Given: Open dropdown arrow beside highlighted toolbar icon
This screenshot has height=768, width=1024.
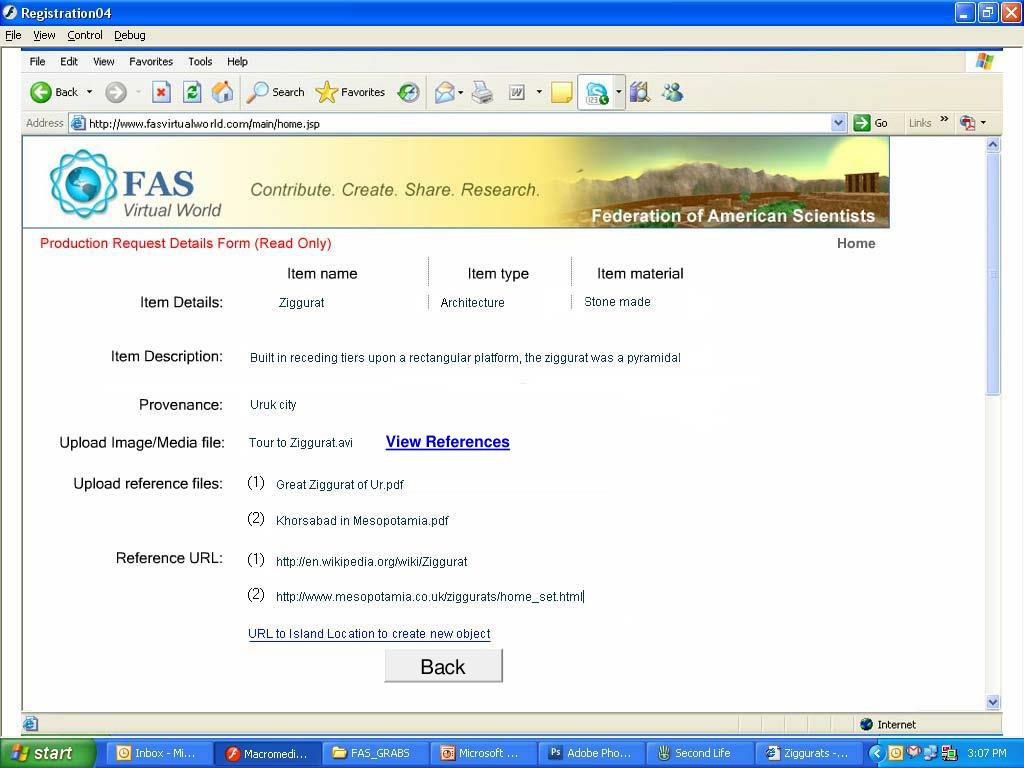Looking at the screenshot, I should [x=618, y=92].
